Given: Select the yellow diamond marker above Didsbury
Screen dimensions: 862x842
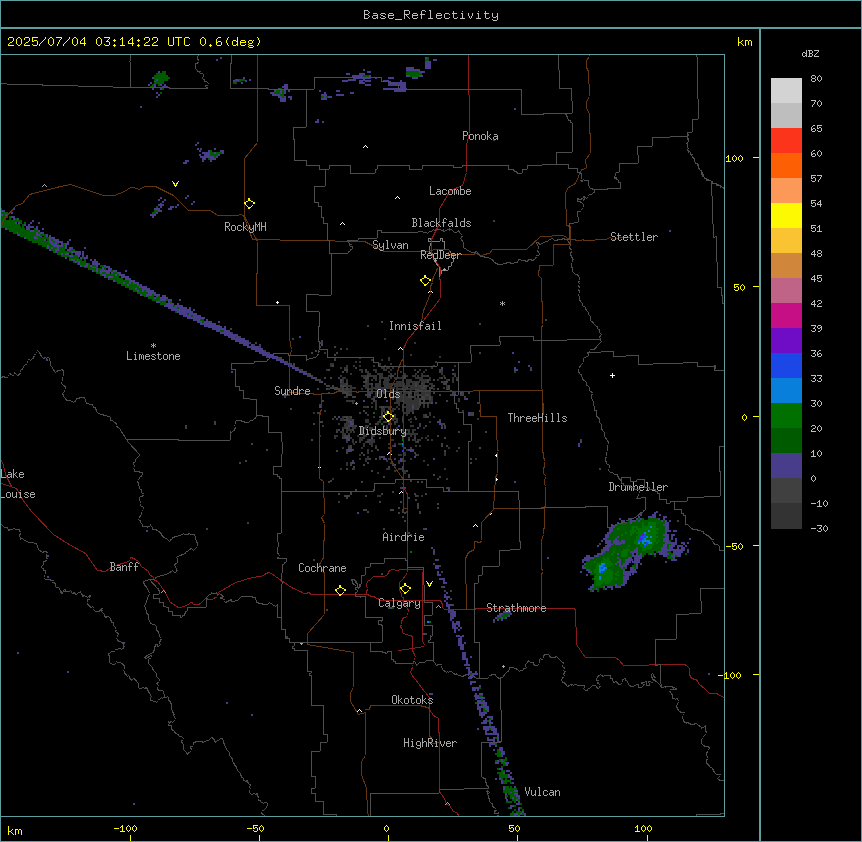Looking at the screenshot, I should (x=388, y=417).
